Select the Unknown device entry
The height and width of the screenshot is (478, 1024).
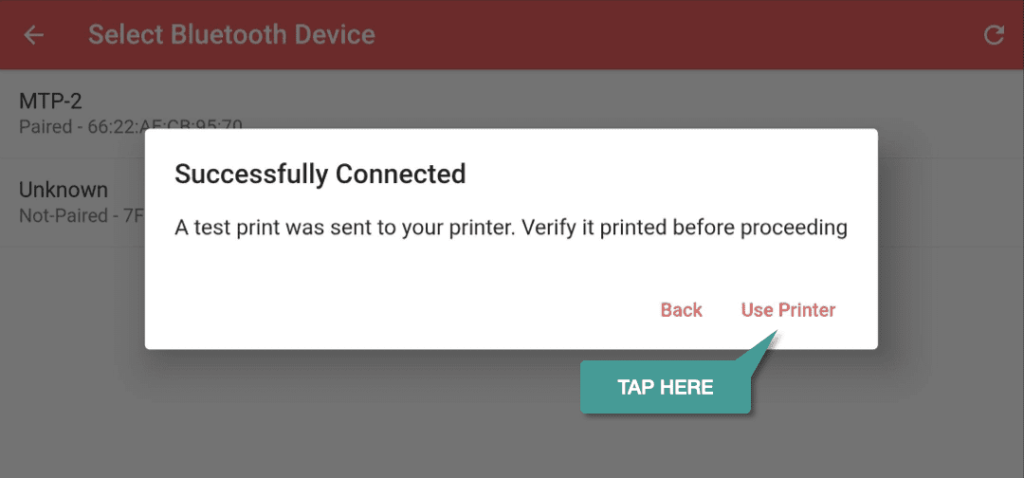coord(72,202)
